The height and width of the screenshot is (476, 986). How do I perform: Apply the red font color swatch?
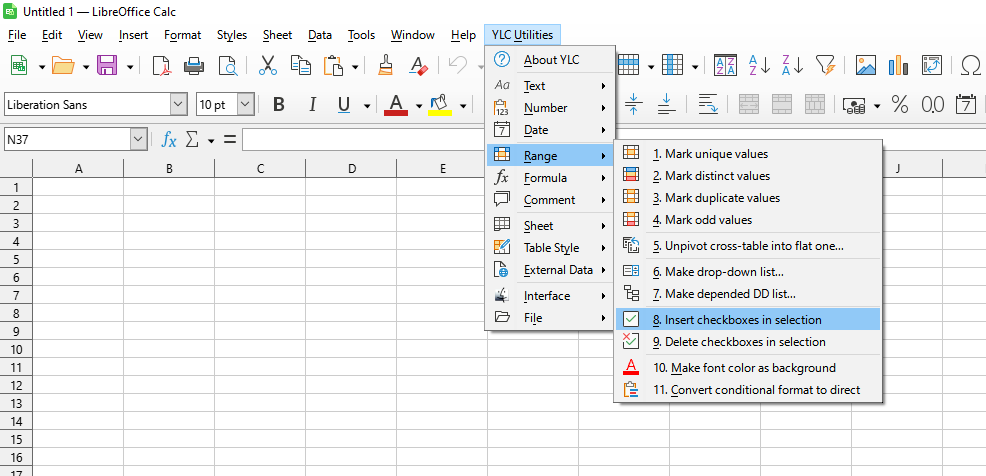[x=396, y=105]
